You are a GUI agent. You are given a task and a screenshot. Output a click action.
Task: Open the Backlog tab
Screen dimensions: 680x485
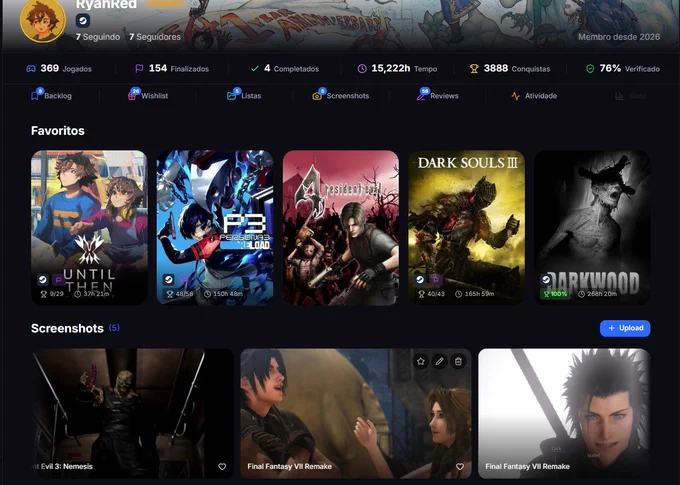tap(51, 96)
